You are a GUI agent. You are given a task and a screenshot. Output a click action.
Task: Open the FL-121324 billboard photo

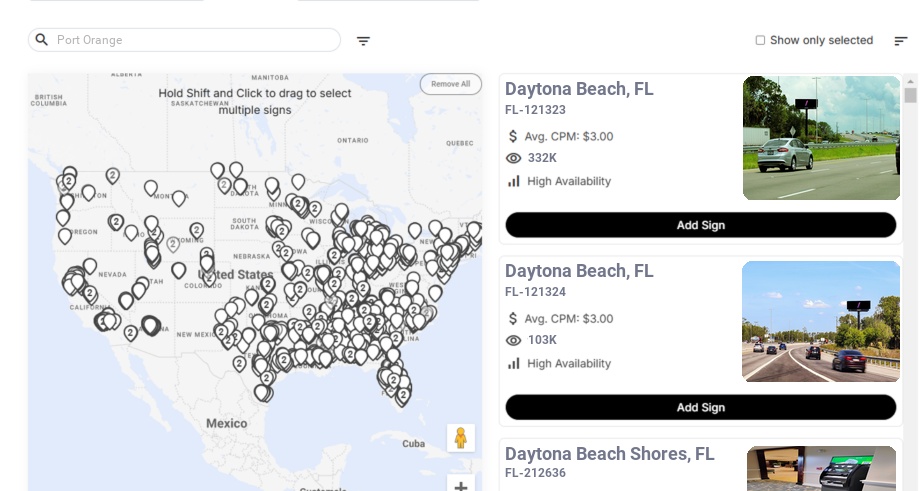click(x=821, y=321)
